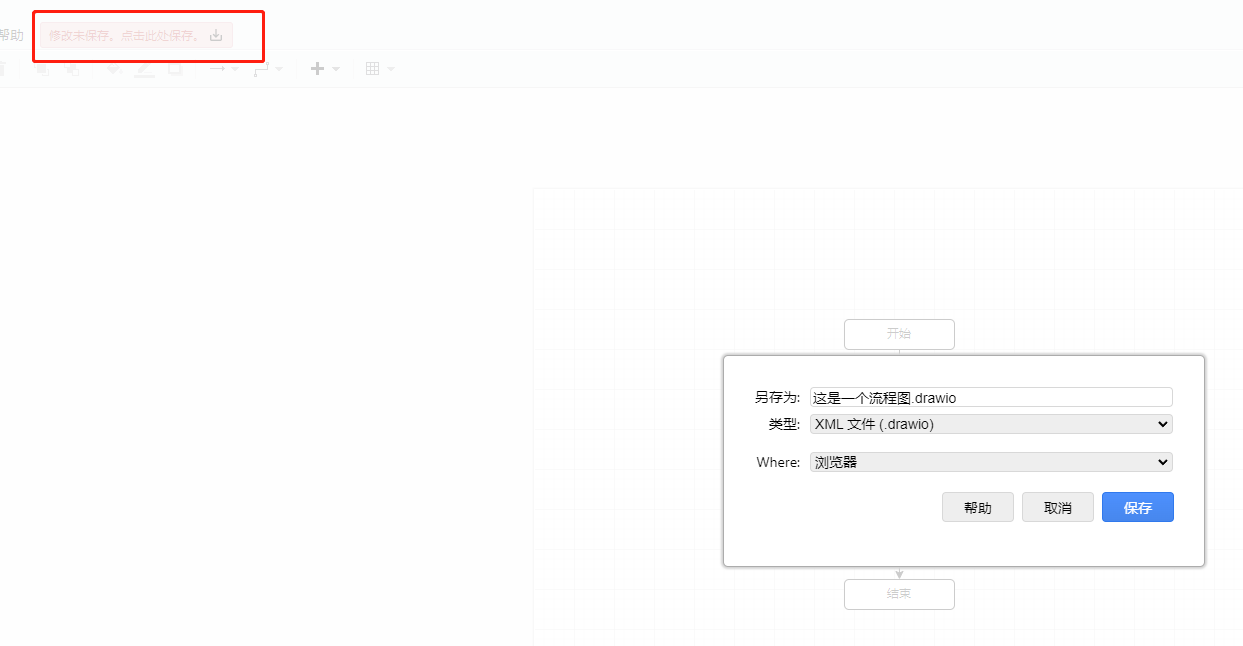
Task: Click the 另存为 filename input field
Action: (x=990, y=397)
